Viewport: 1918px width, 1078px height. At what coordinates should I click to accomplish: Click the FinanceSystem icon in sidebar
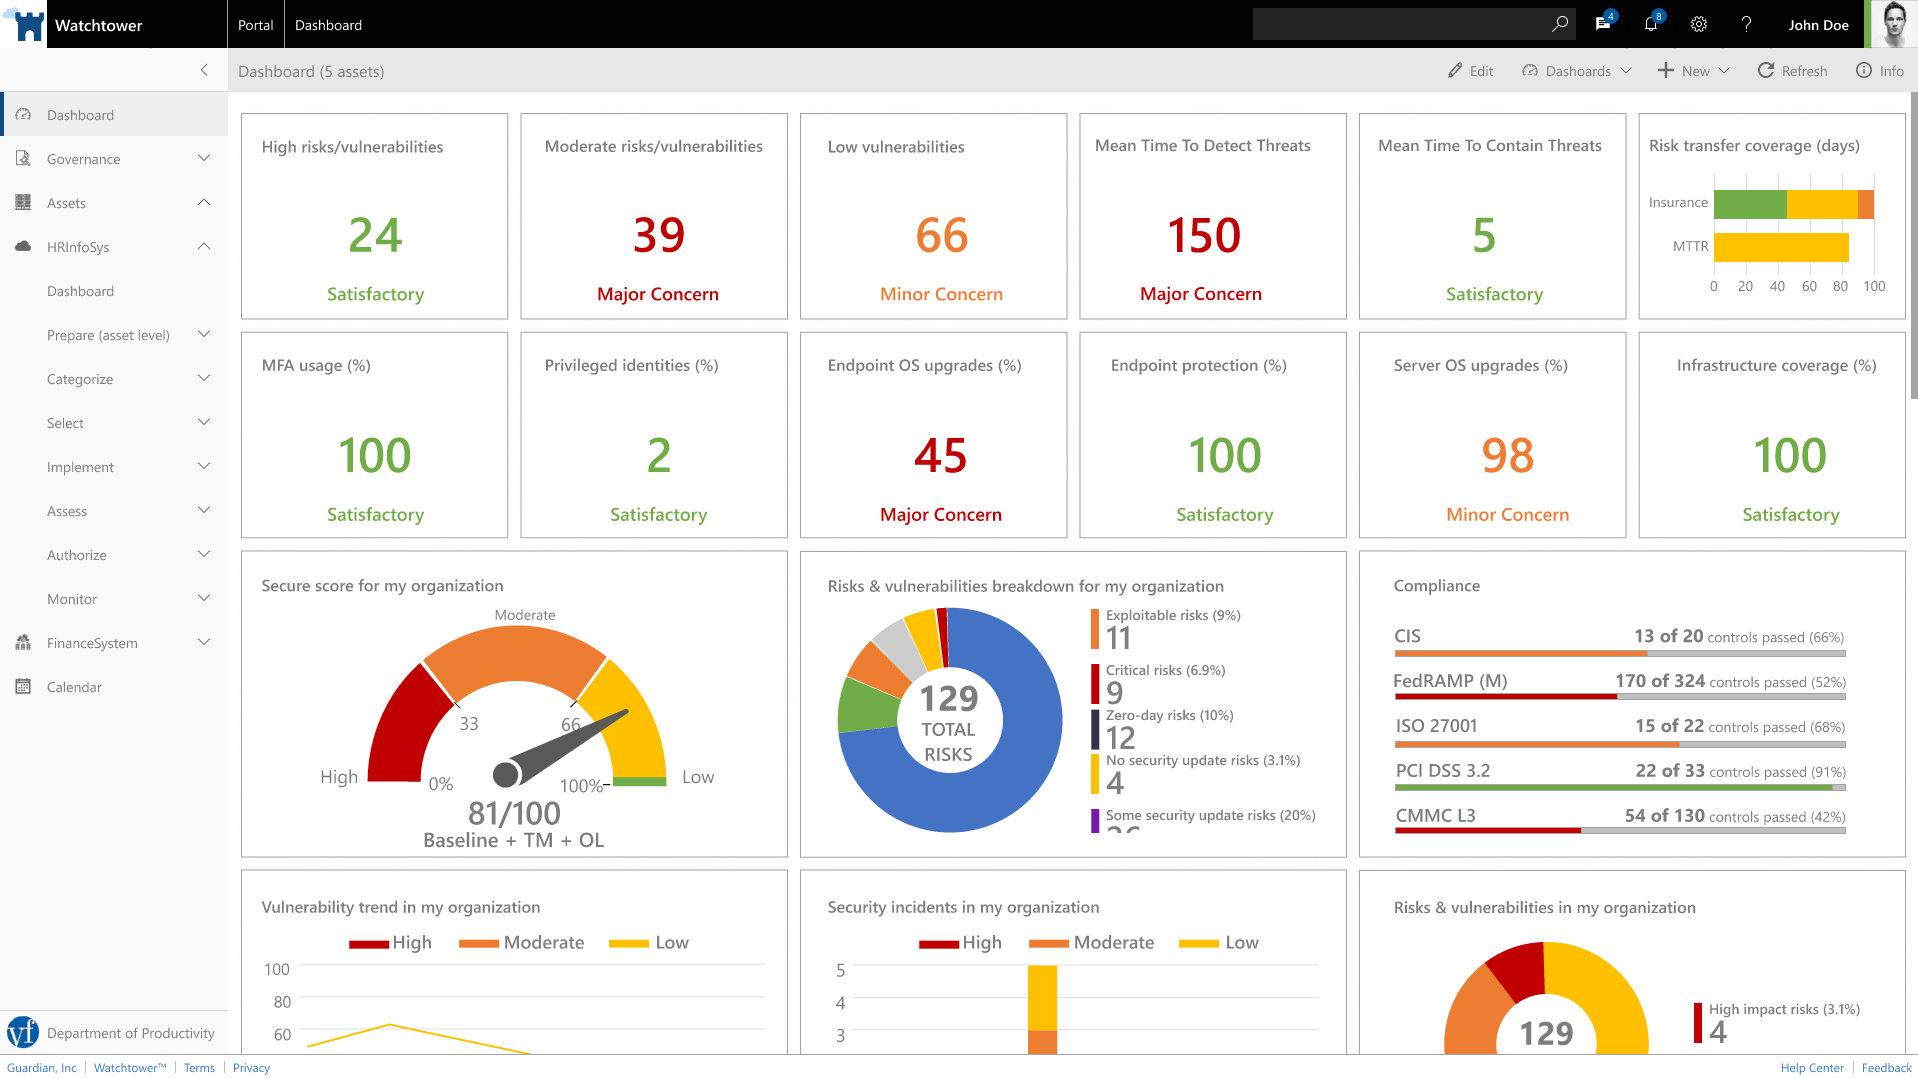[23, 643]
